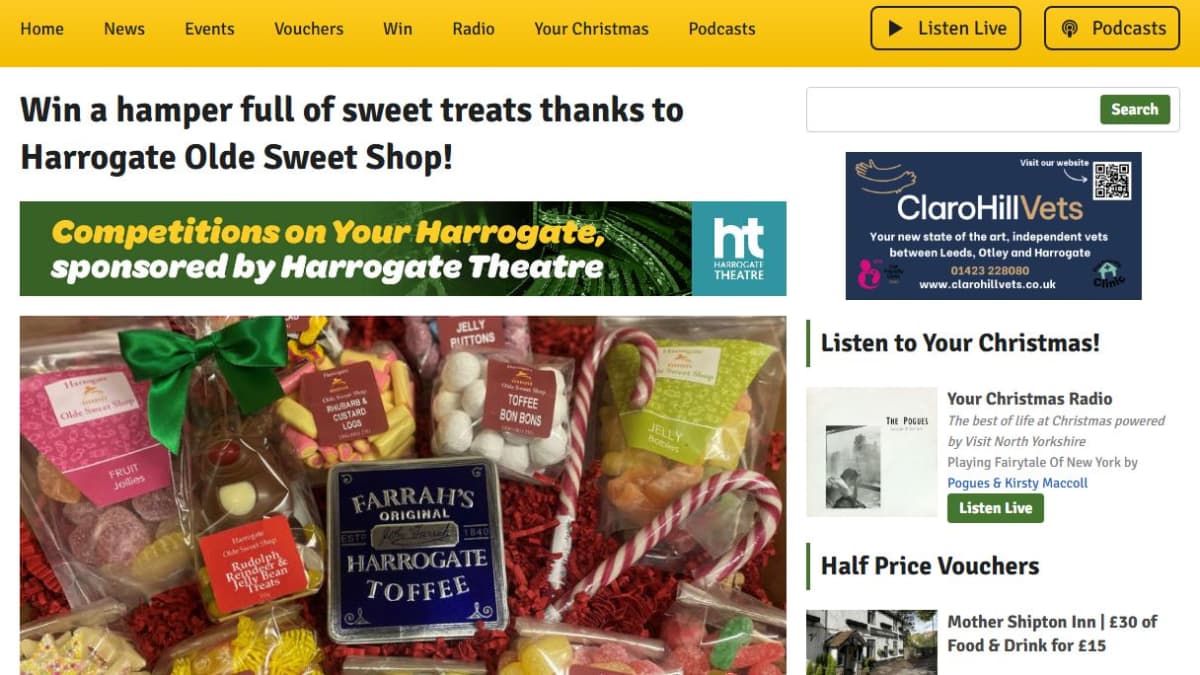Open Your Christmas from the navigation

pos(591,28)
